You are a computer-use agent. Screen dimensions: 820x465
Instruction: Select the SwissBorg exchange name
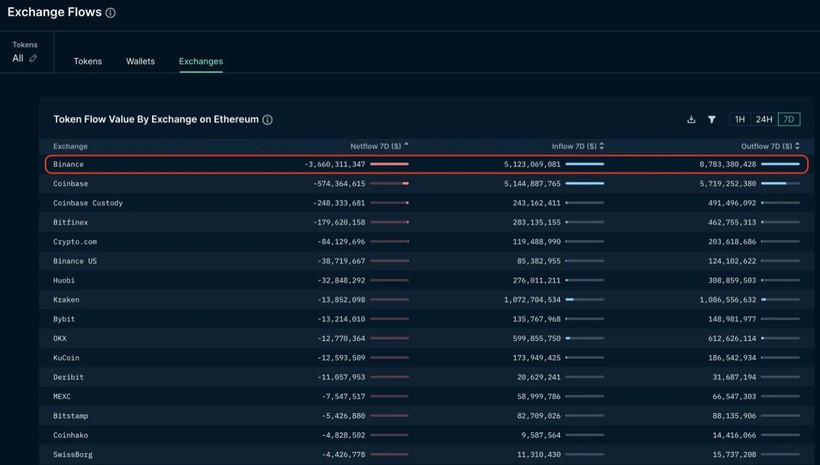click(x=73, y=455)
